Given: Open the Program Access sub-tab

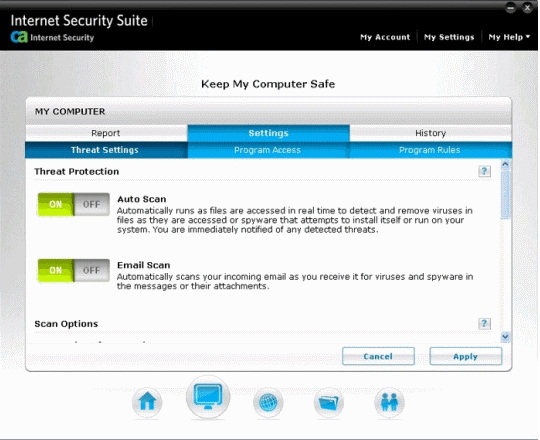Looking at the screenshot, I should (x=268, y=150).
